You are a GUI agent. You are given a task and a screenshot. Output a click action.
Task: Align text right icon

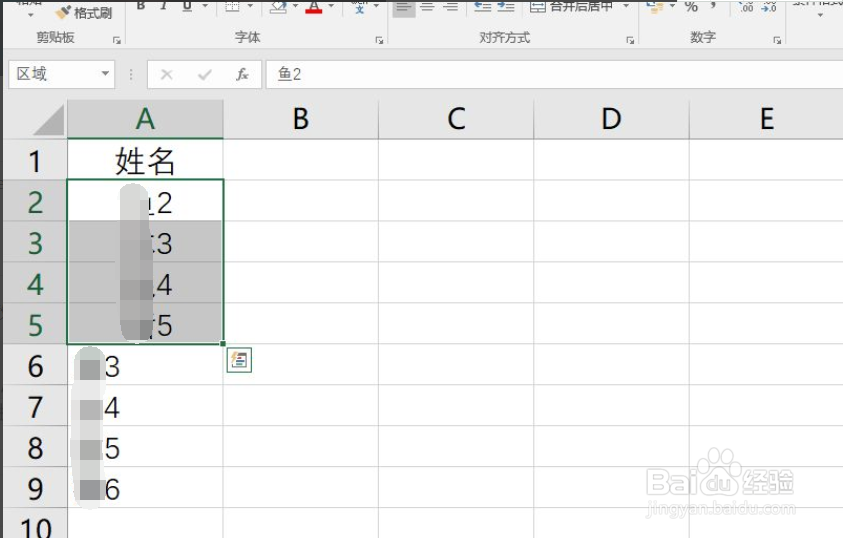(451, 7)
